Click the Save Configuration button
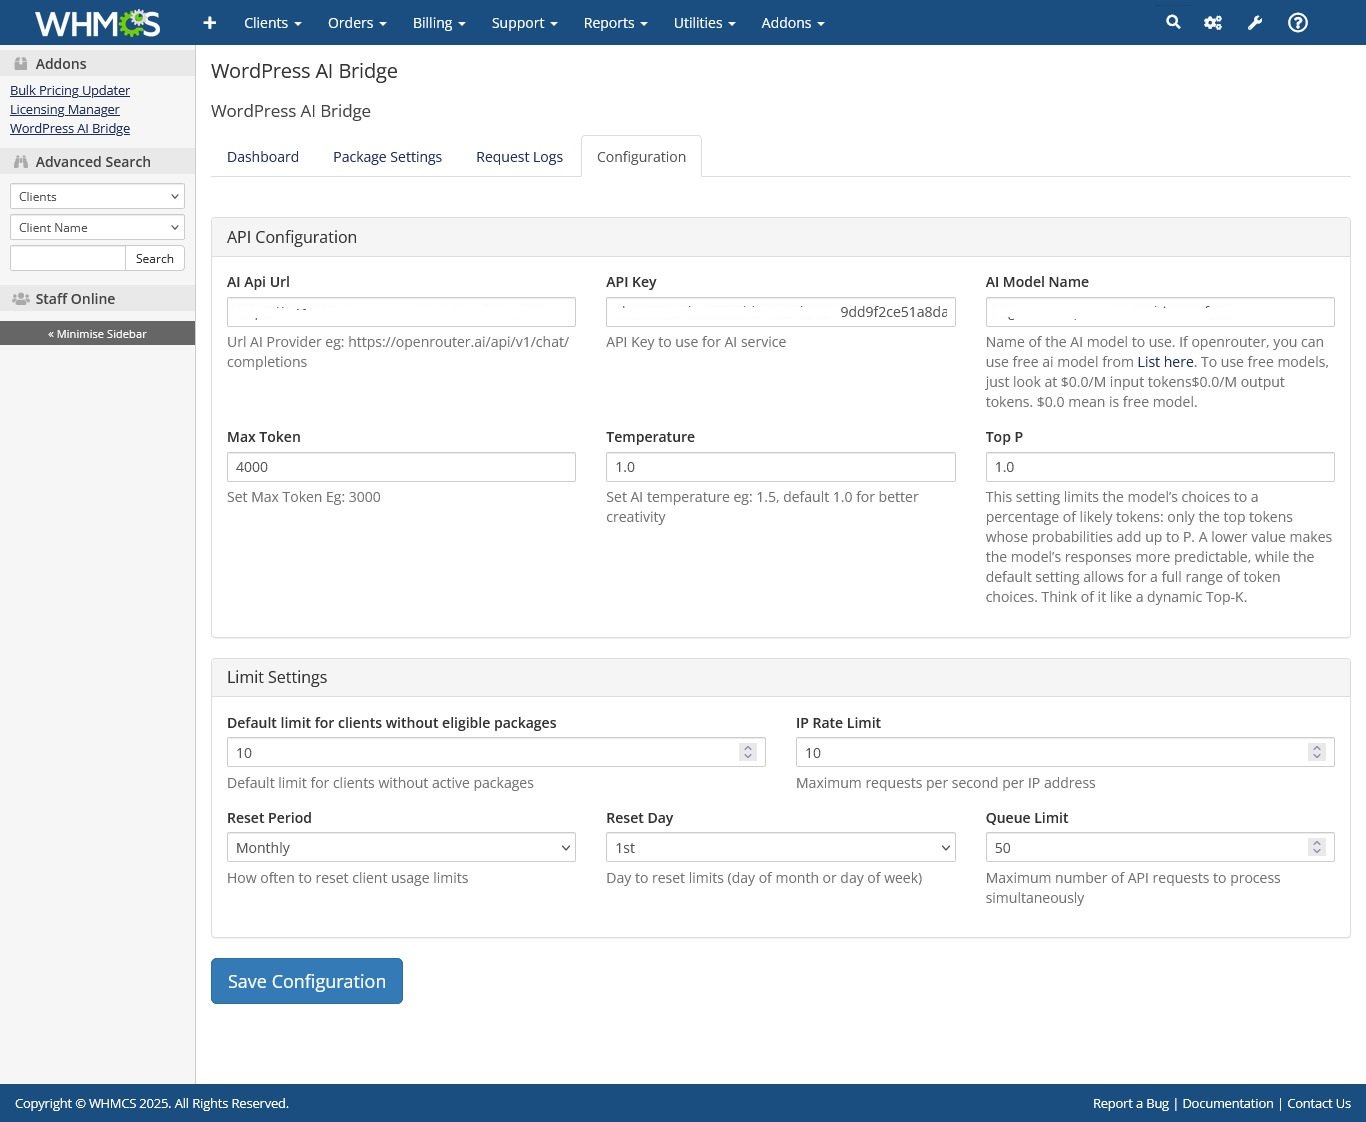 (x=306, y=981)
